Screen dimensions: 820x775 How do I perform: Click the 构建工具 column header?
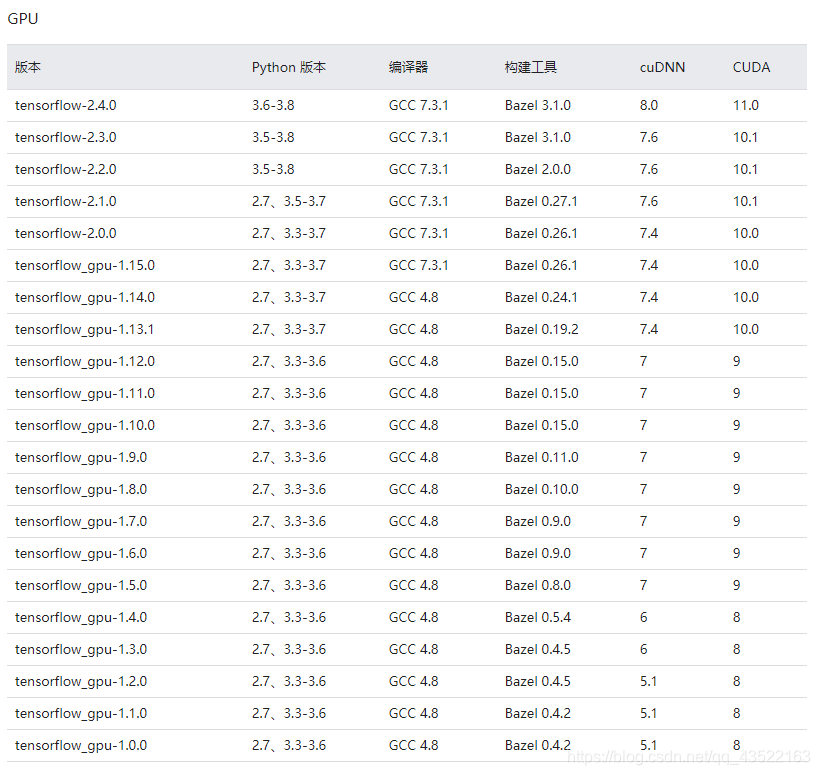pyautogui.click(x=531, y=67)
